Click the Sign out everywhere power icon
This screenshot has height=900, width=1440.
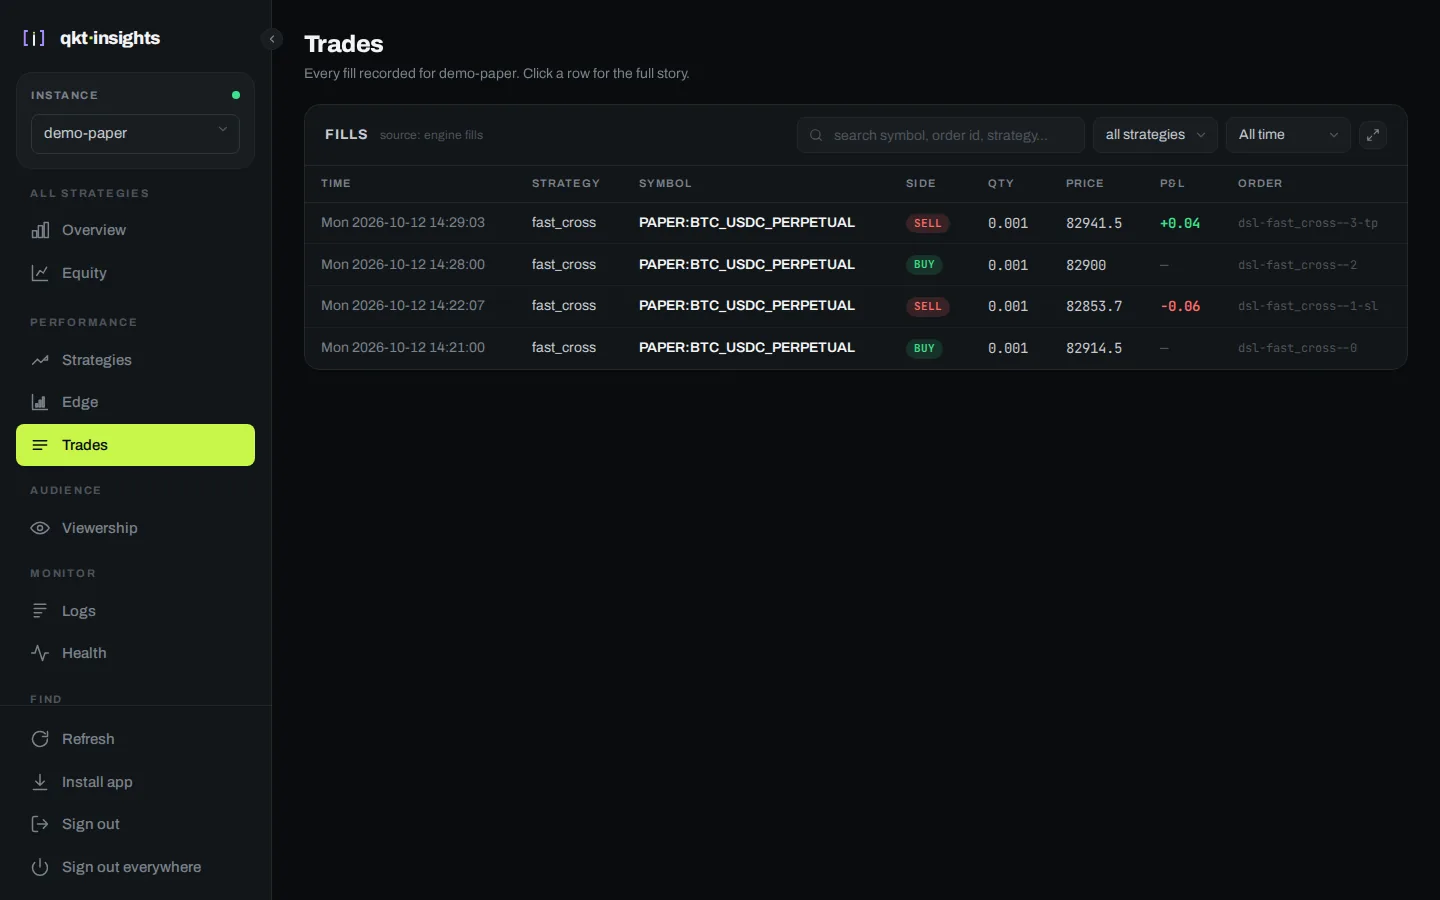[40, 867]
